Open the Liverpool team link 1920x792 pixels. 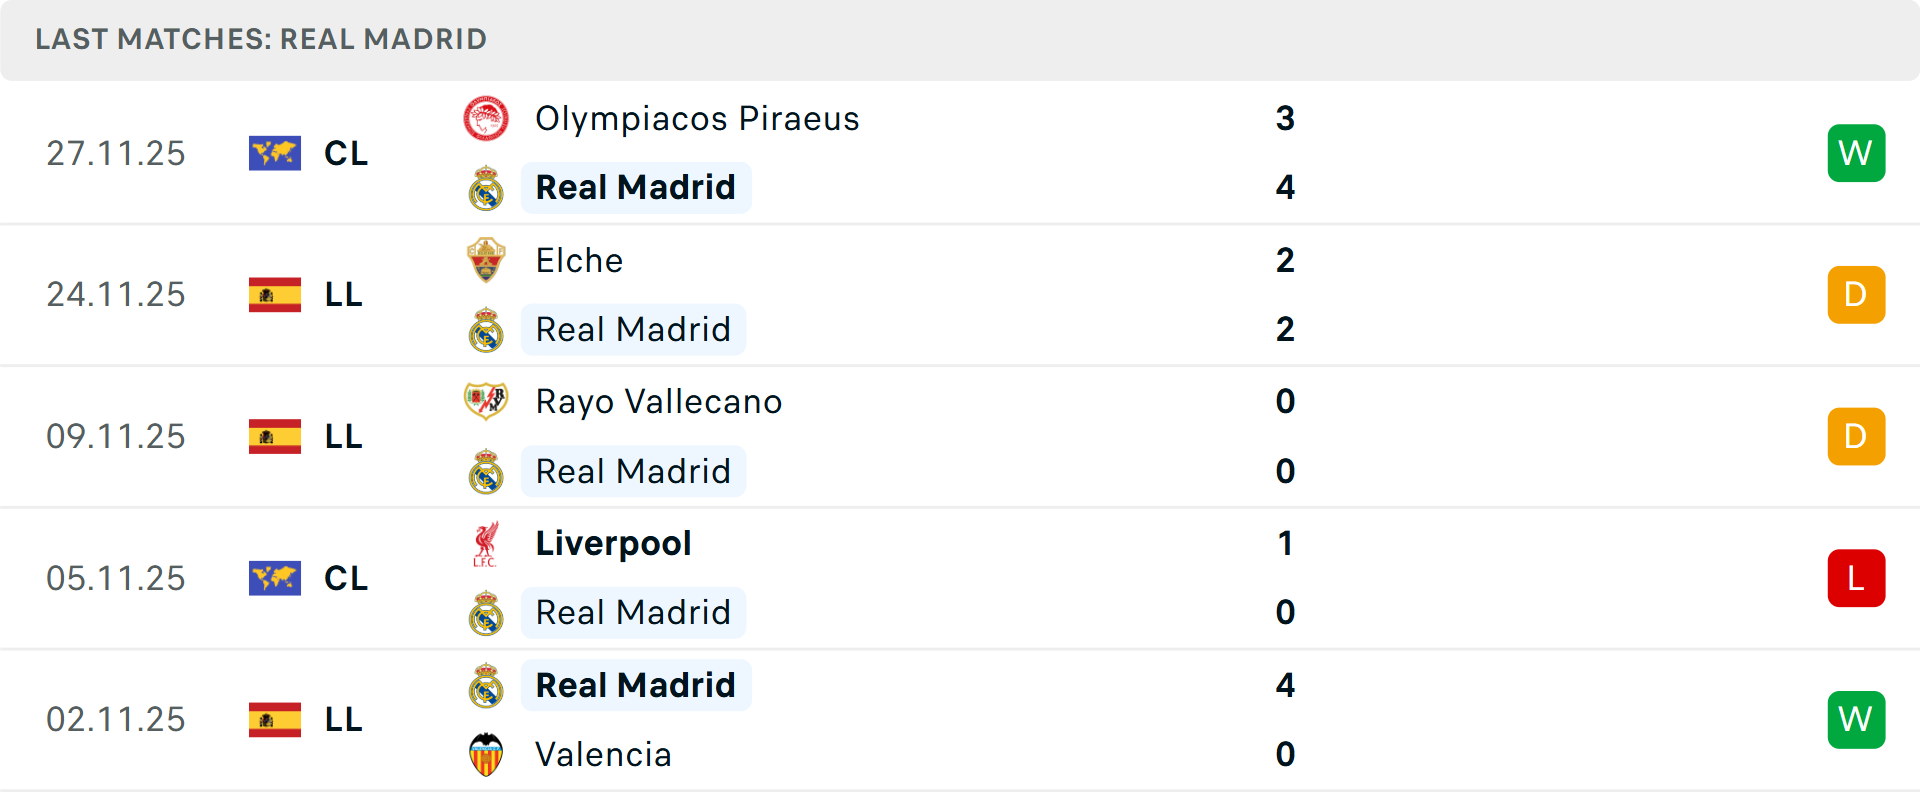[x=613, y=544]
